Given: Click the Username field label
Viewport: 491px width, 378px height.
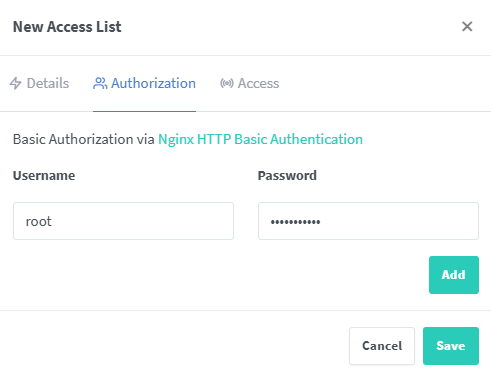Looking at the screenshot, I should point(44,176).
